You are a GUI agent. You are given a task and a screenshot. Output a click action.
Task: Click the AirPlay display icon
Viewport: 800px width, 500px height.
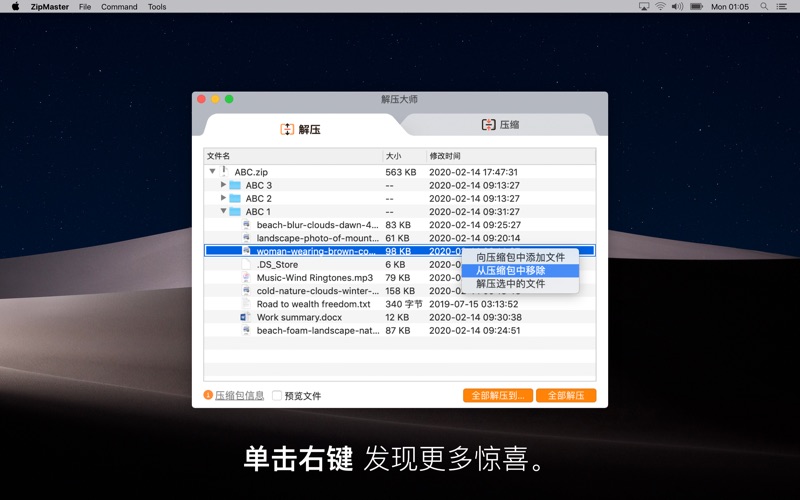pos(644,7)
